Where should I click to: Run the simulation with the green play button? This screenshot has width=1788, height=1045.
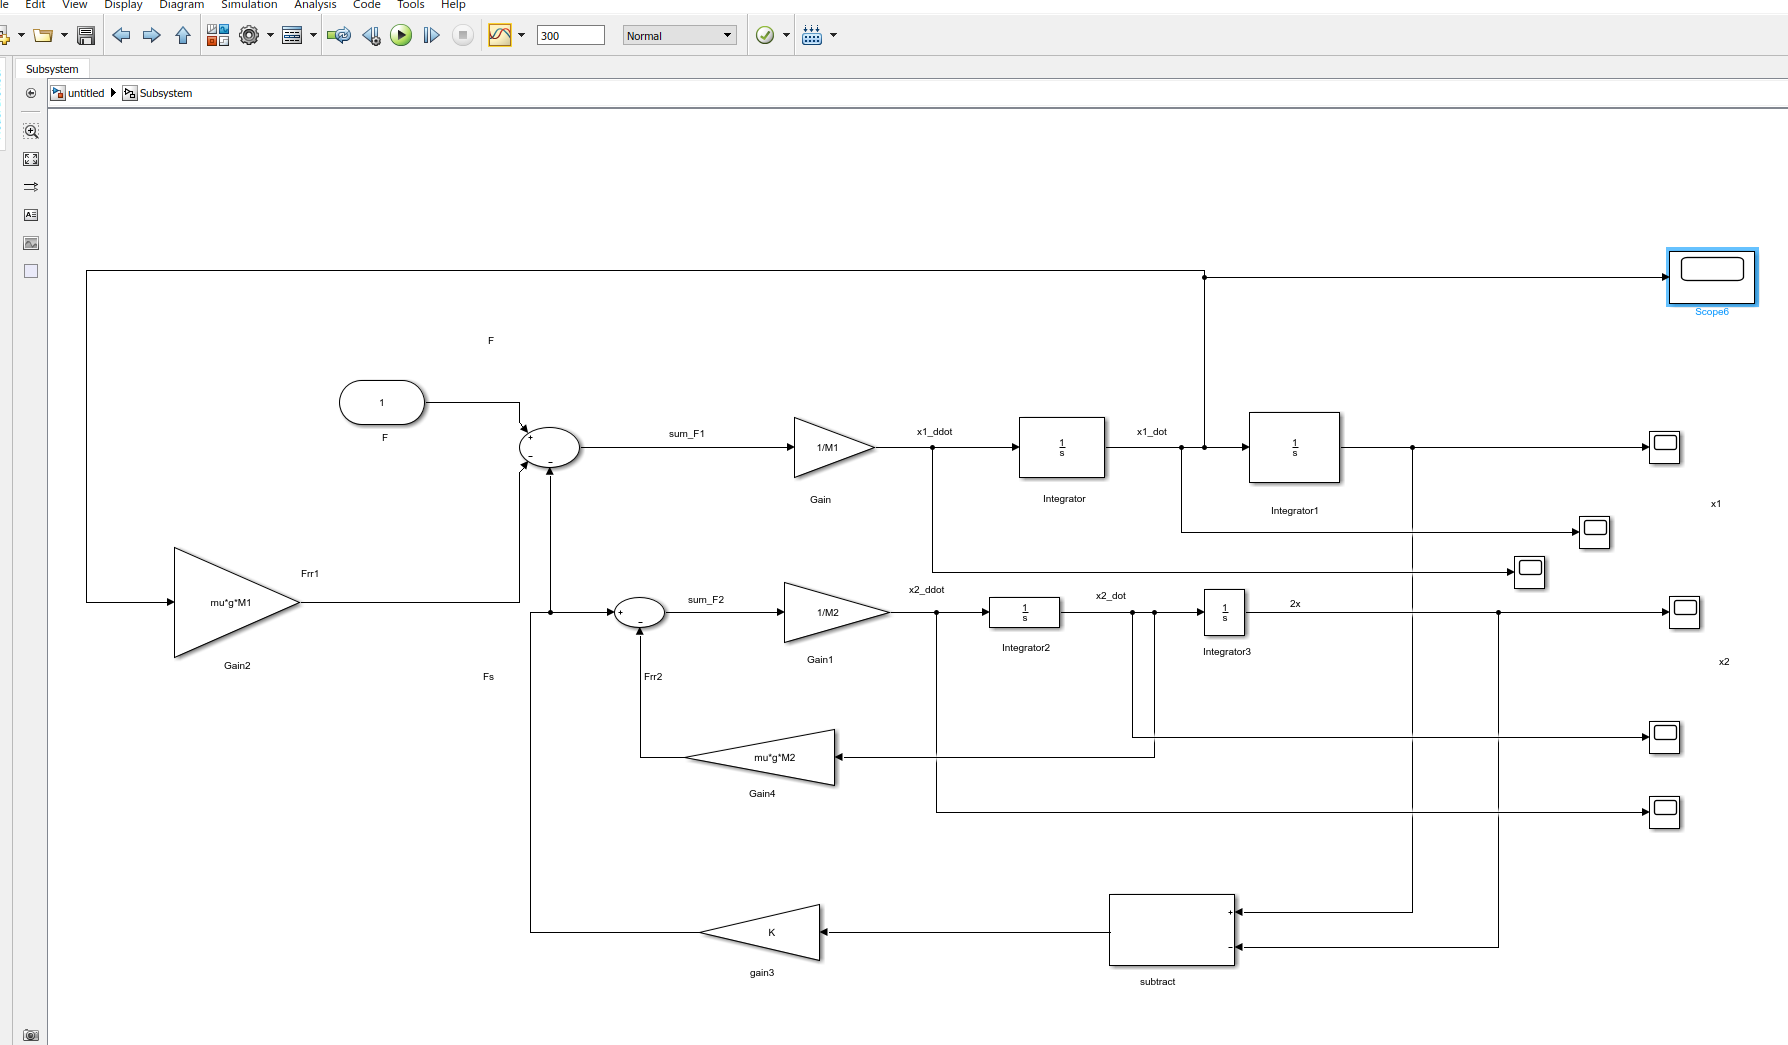401,36
